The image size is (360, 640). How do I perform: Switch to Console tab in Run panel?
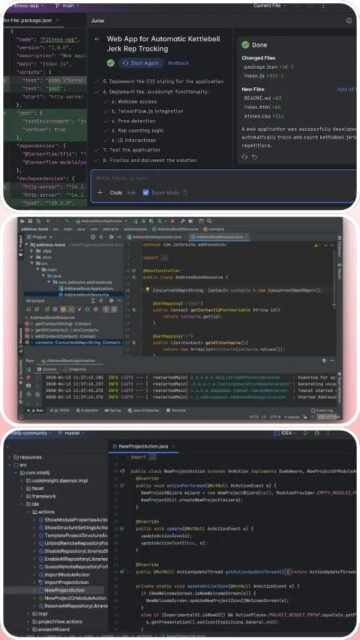tap(48, 369)
